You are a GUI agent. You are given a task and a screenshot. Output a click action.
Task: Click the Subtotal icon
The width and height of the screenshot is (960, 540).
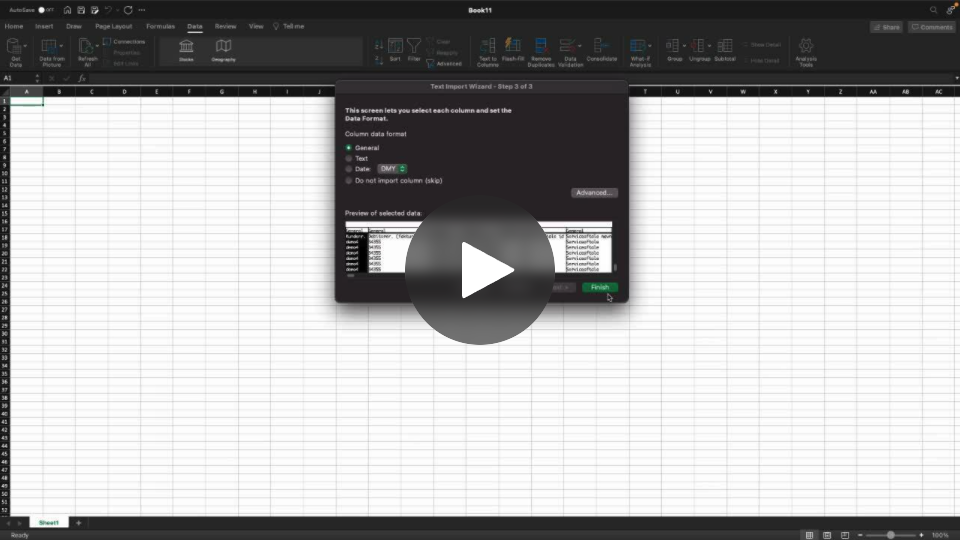click(x=724, y=47)
